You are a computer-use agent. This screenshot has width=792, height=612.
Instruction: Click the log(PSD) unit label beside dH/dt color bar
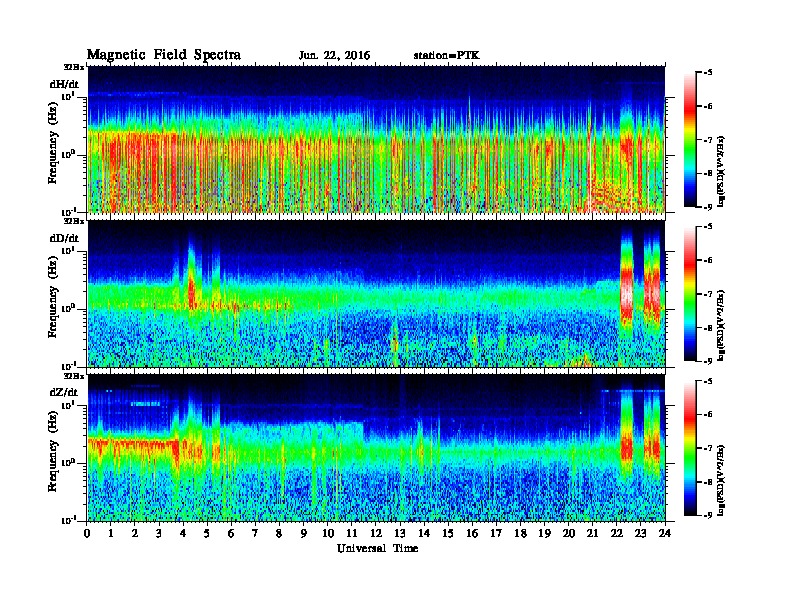[x=721, y=171]
